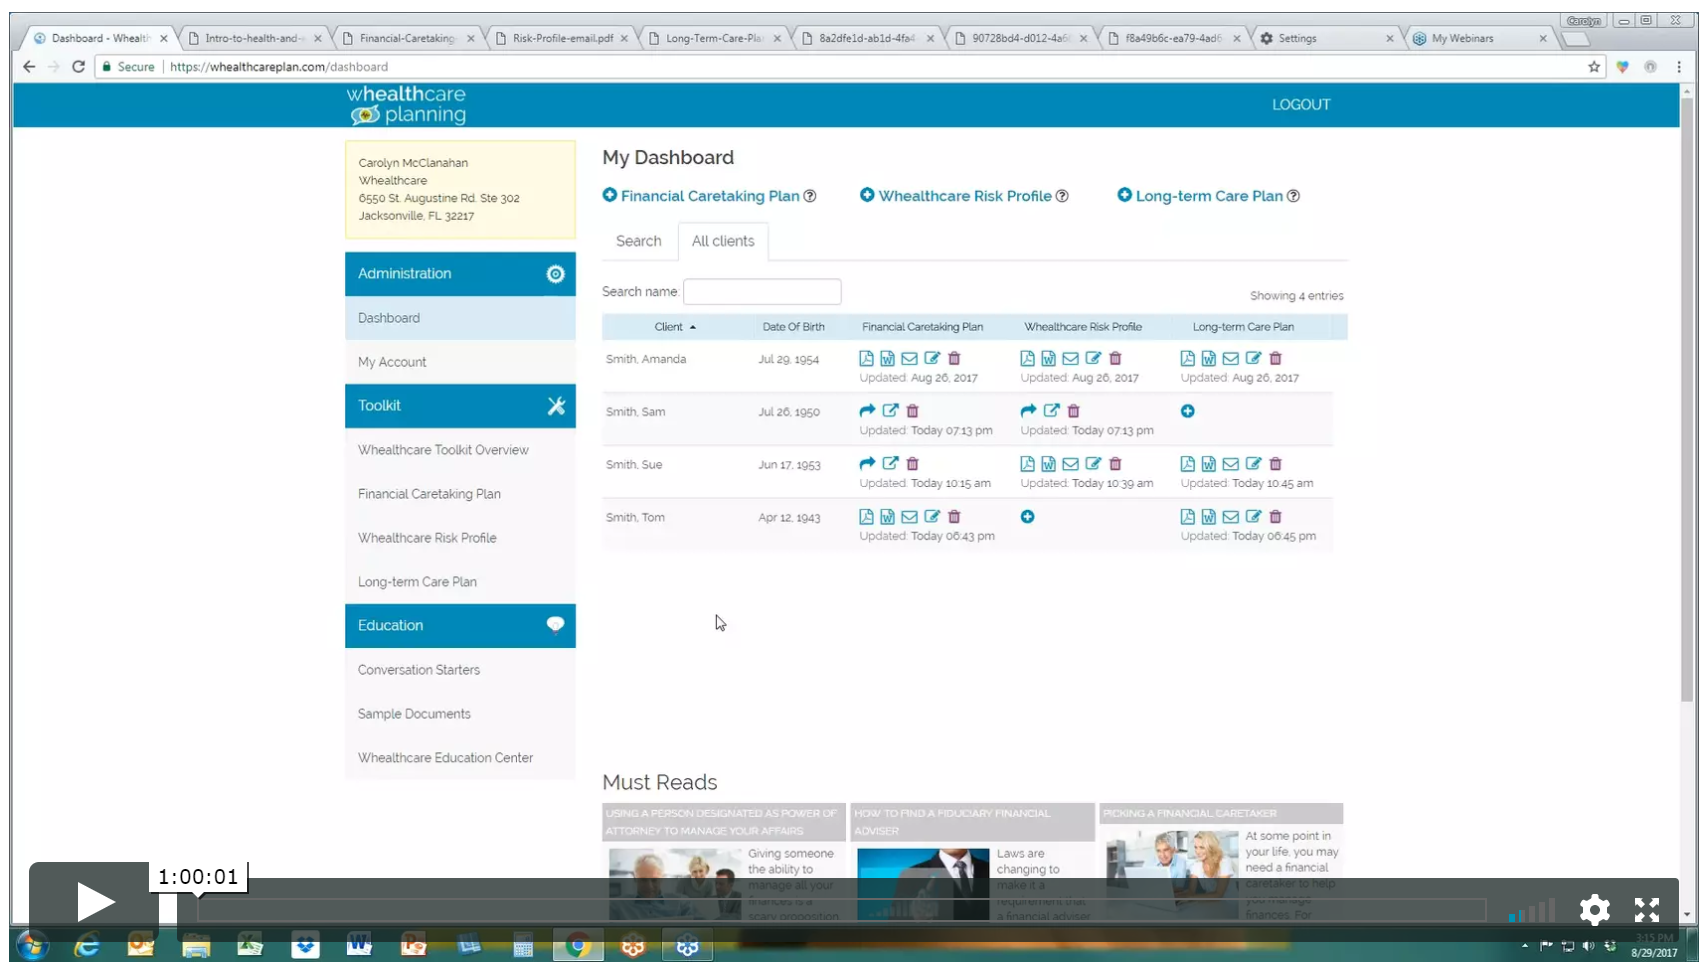The image size is (1704, 980).
Task: Email Amanda Smith's Long-term Care Plan
Action: tap(1231, 359)
